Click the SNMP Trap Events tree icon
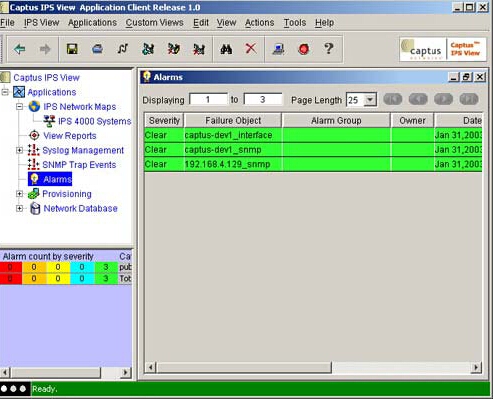This screenshot has height=399, width=493. [x=33, y=164]
